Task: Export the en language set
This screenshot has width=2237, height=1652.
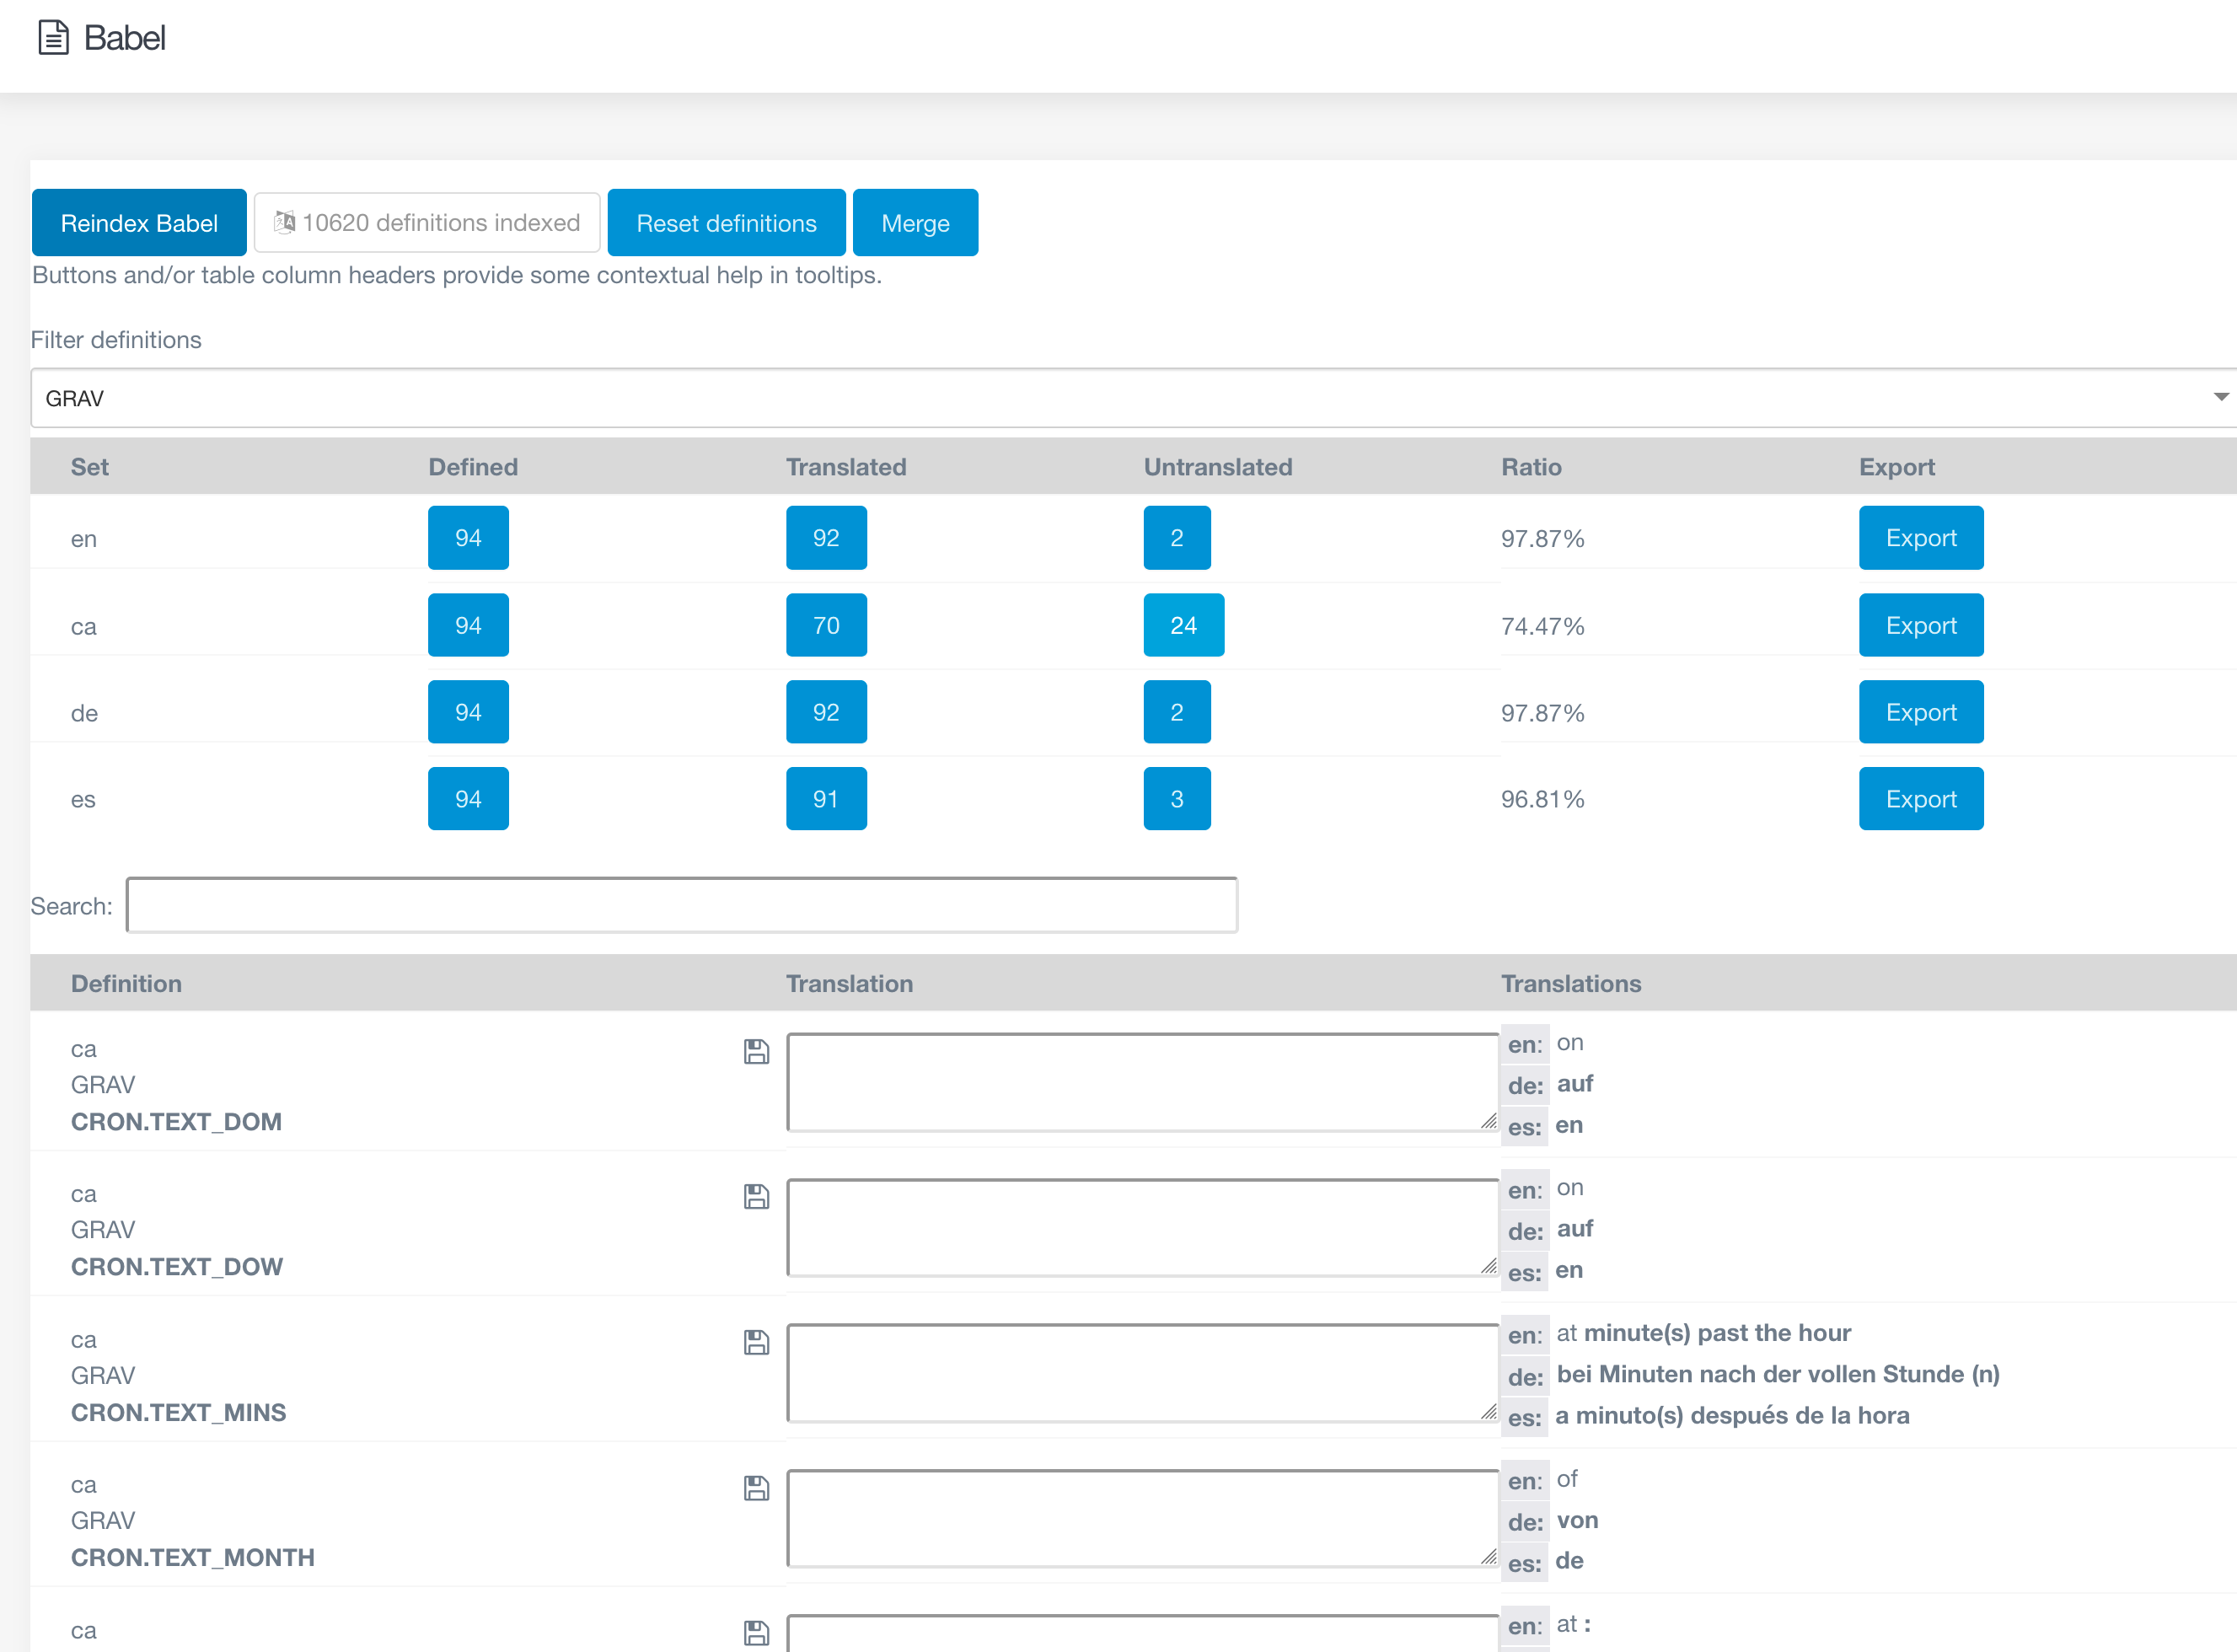Action: click(1921, 538)
